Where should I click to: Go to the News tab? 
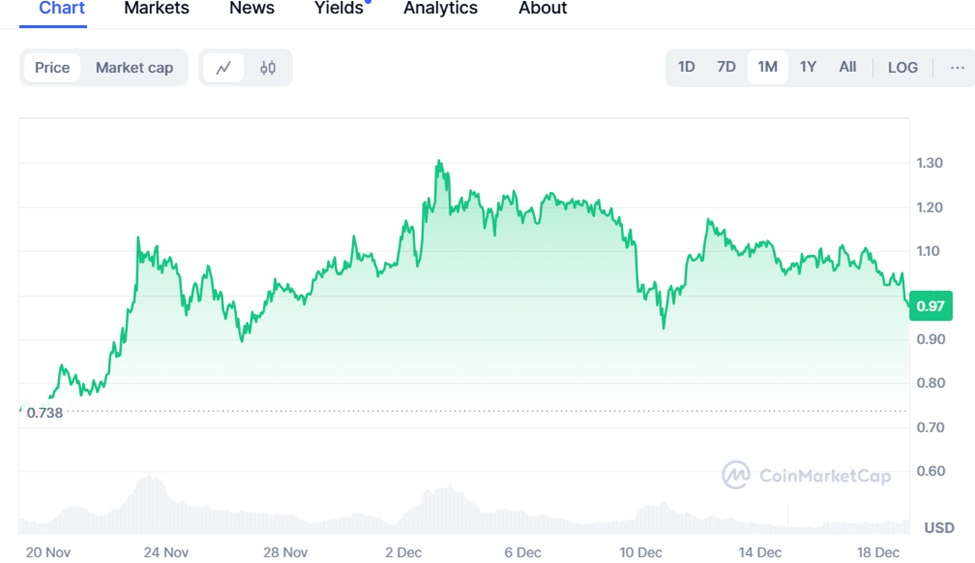coord(252,8)
